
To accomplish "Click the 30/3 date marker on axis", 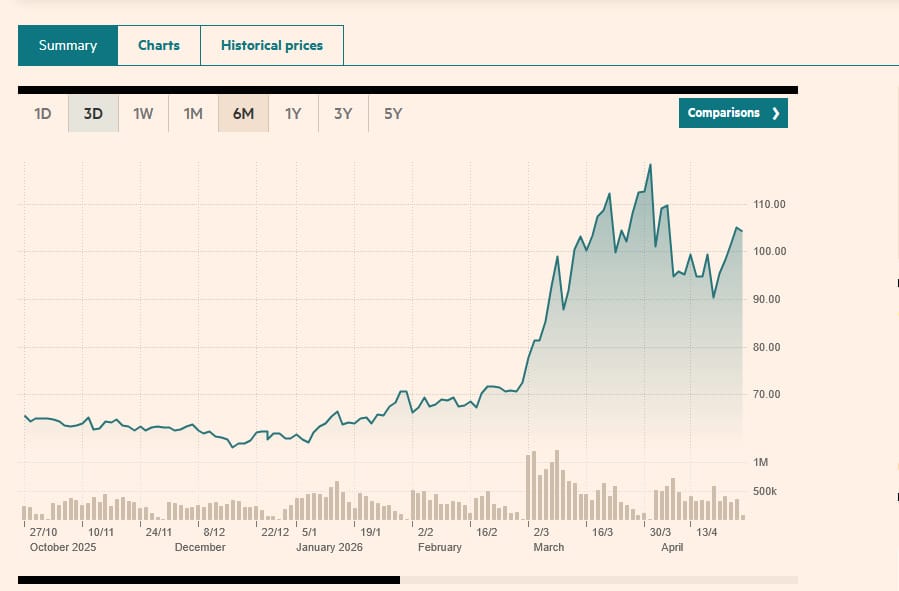I will pos(659,532).
